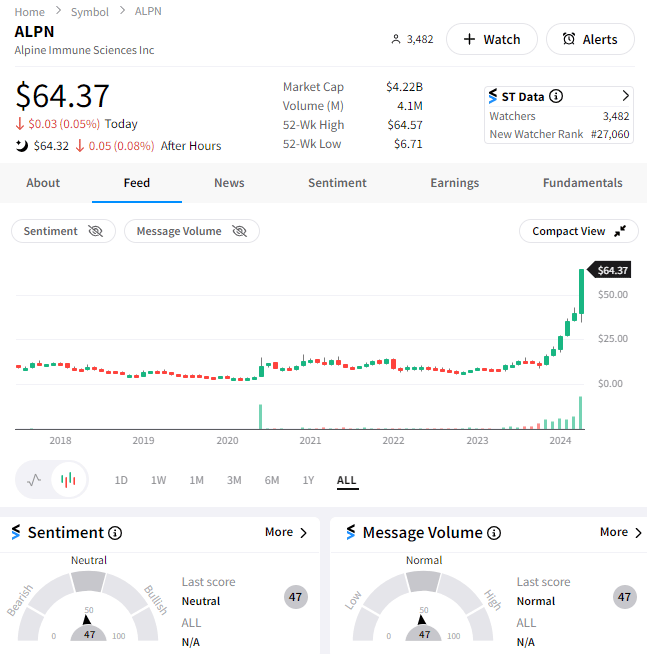647x654 pixels.
Task: Open the Earnings tab
Action: (x=455, y=183)
